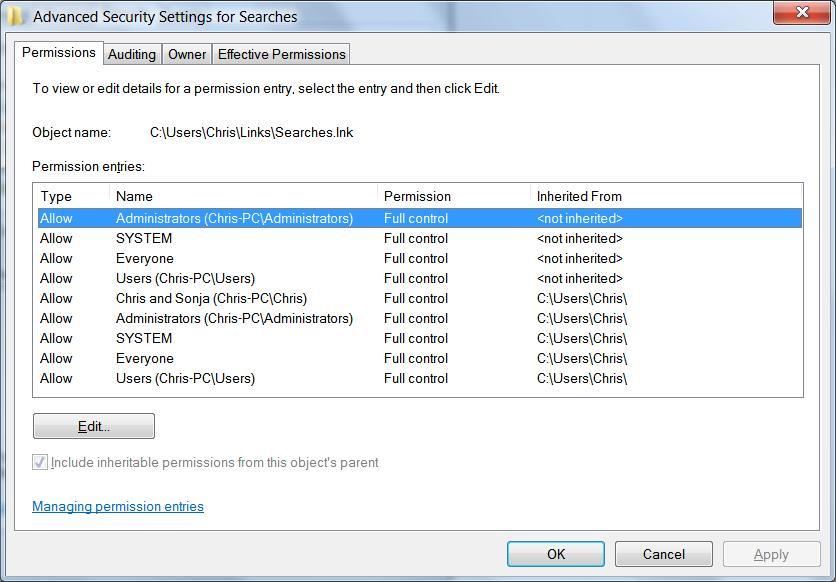Select Users entry inherited from C:\Users\Chris\
Screen dimensions: 836x582
[185, 378]
